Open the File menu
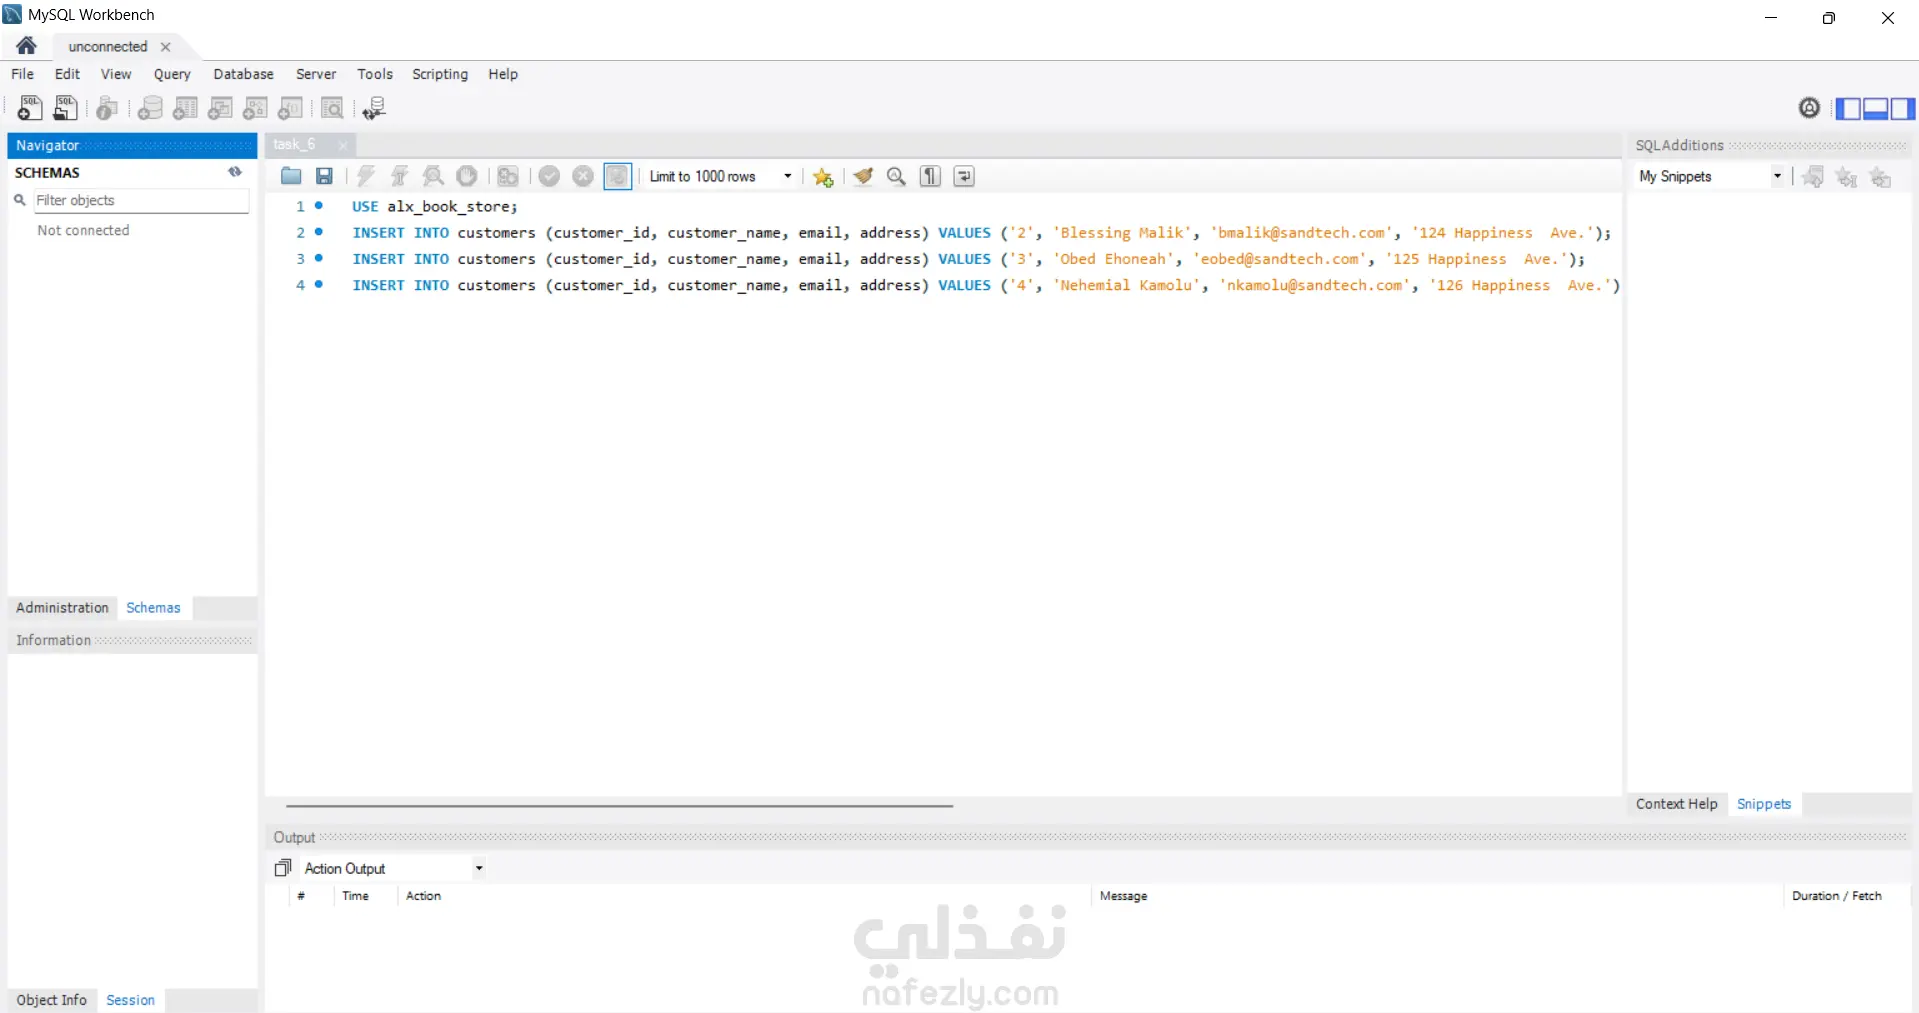The image size is (1919, 1013). point(22,74)
